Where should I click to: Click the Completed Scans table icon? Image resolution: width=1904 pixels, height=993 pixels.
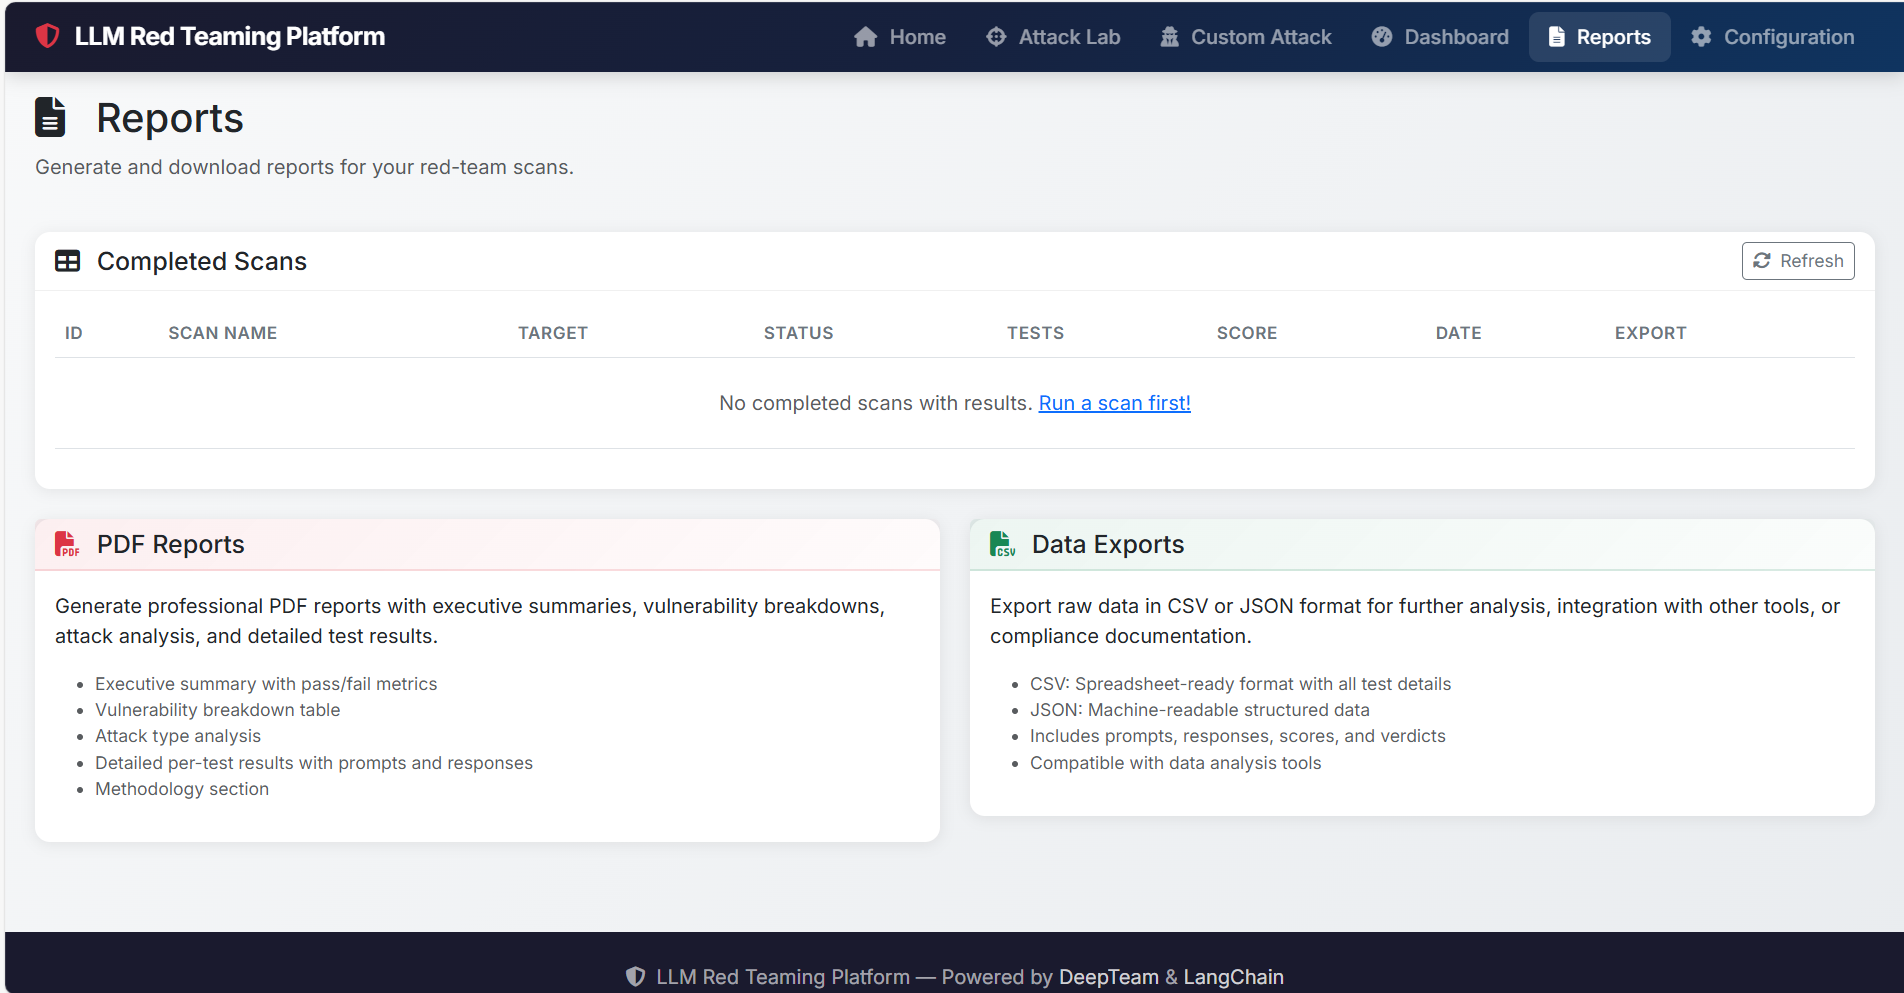coord(68,261)
